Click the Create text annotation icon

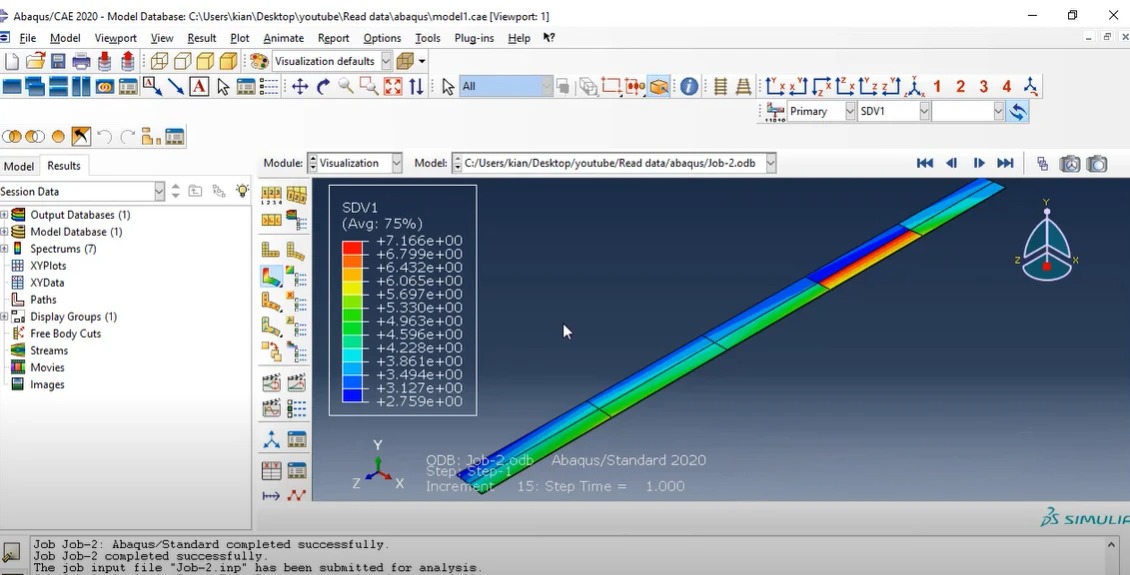pos(199,86)
